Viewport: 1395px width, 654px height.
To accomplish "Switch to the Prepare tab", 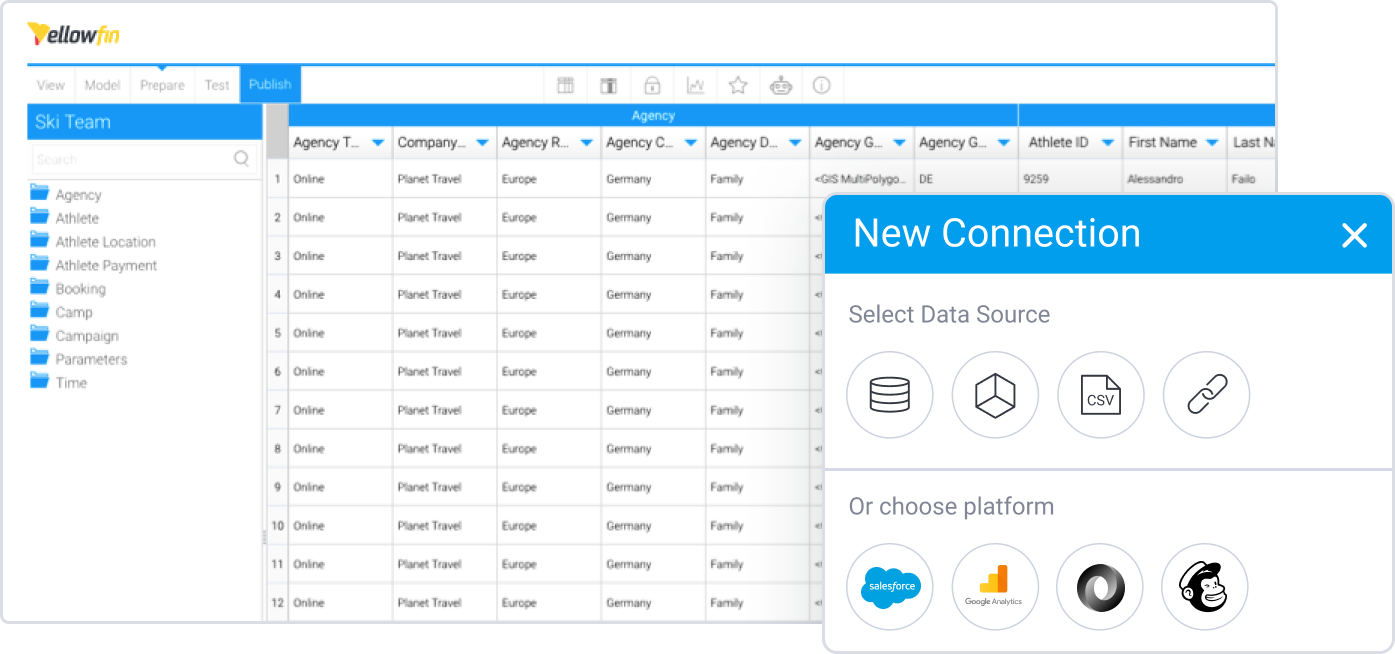I will point(162,86).
